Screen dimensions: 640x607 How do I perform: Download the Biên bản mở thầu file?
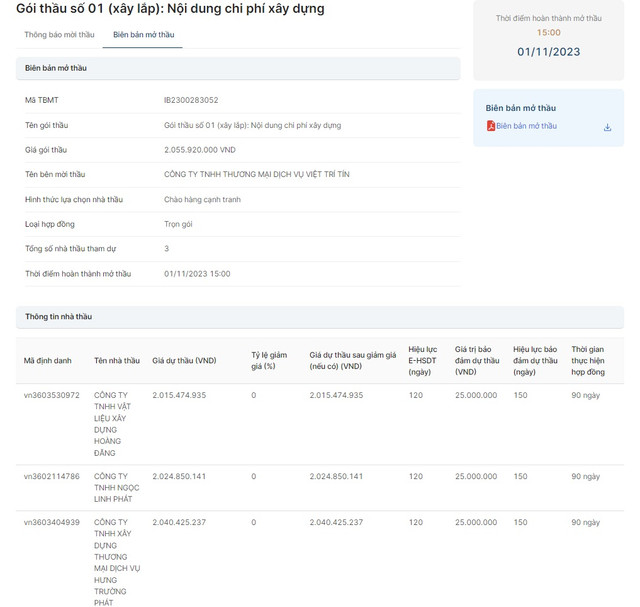607,127
